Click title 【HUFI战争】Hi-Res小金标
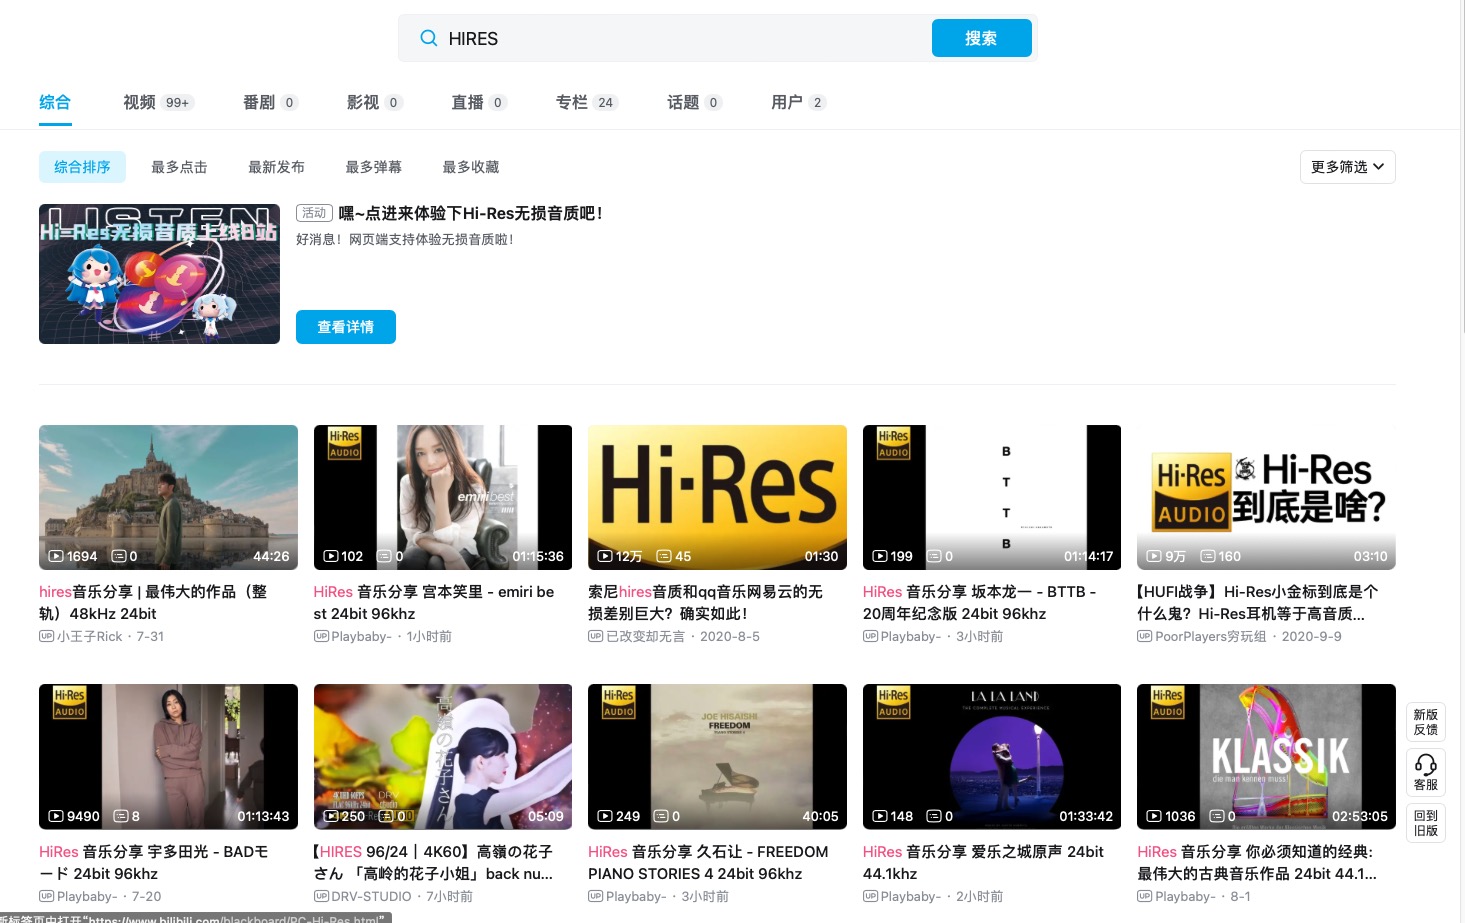Image resolution: width=1465 pixels, height=923 pixels. (1257, 603)
